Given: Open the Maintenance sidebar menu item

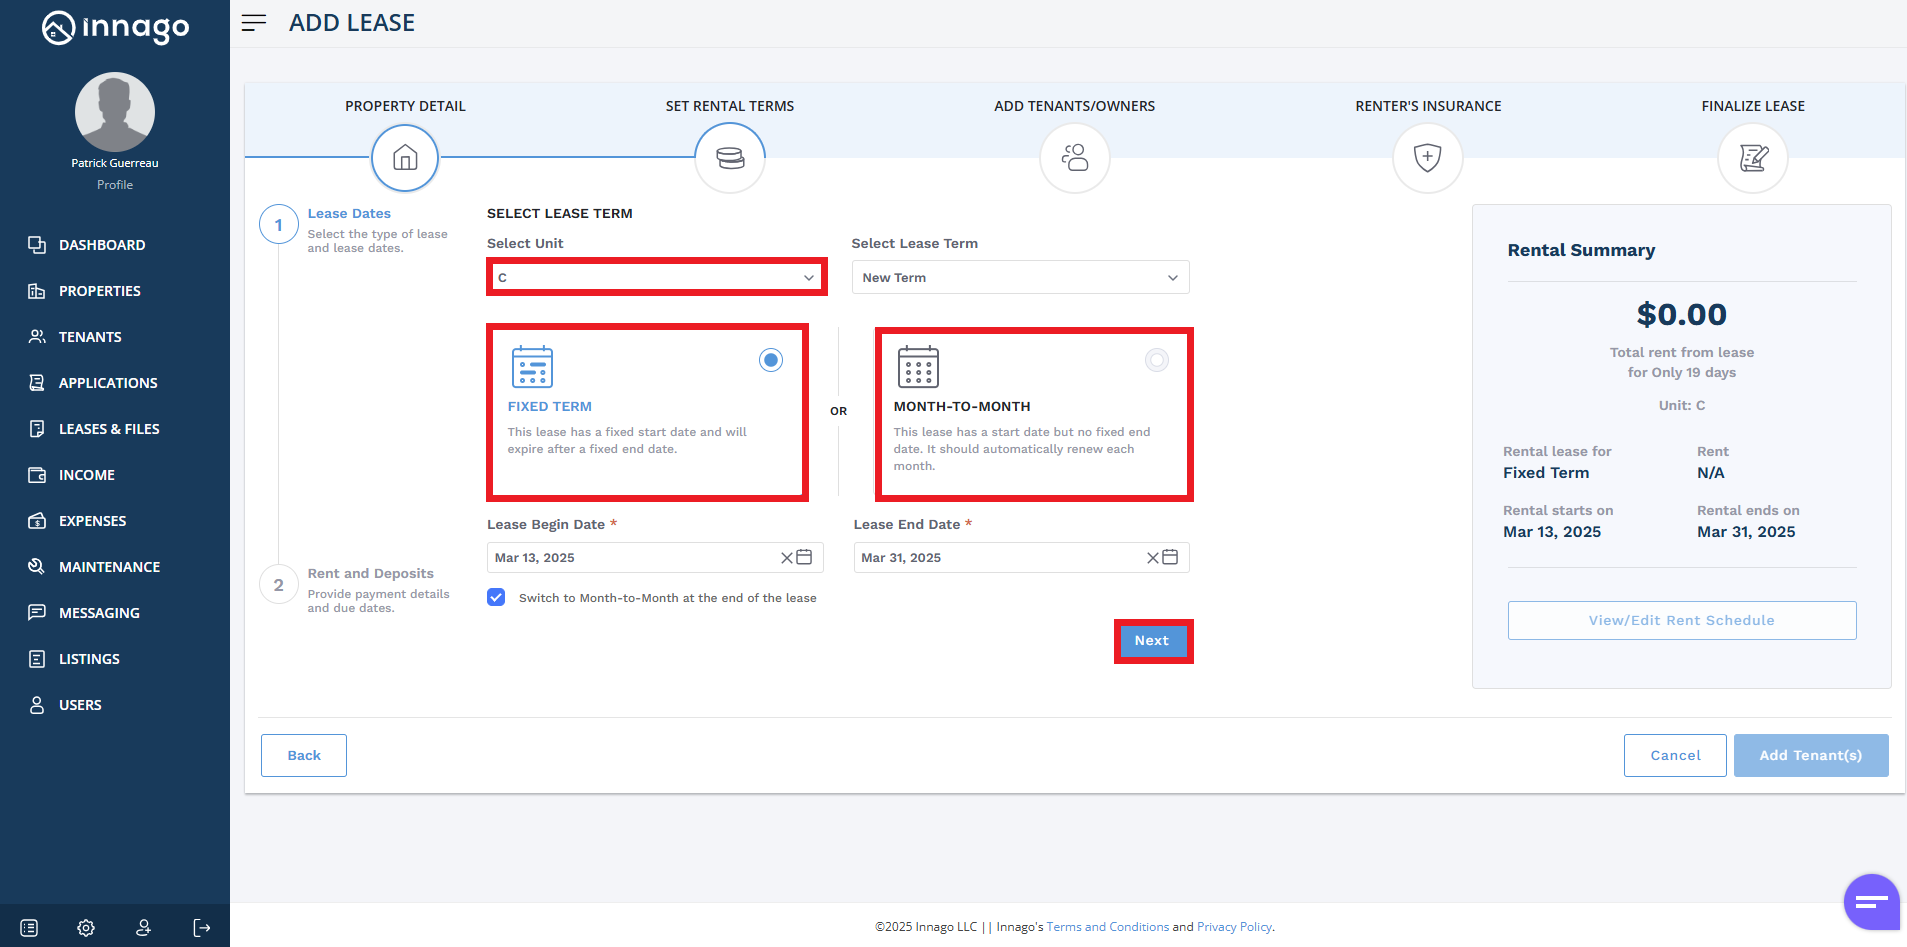Looking at the screenshot, I should click(x=109, y=567).
